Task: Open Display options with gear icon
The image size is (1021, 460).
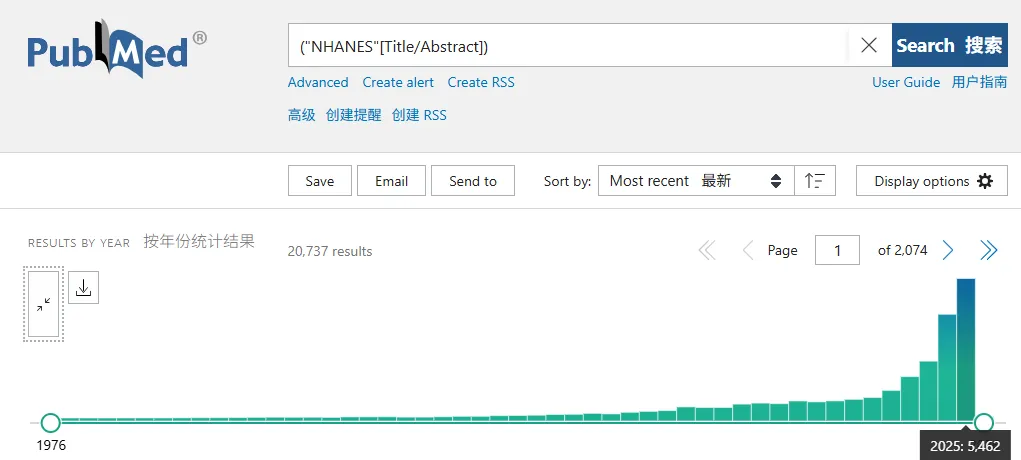Action: coord(932,180)
